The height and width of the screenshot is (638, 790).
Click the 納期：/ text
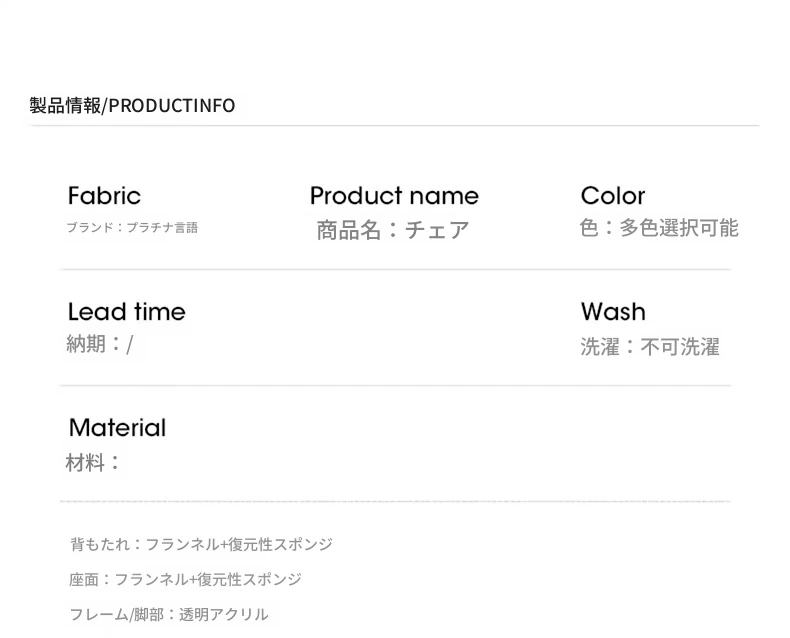click(100, 345)
